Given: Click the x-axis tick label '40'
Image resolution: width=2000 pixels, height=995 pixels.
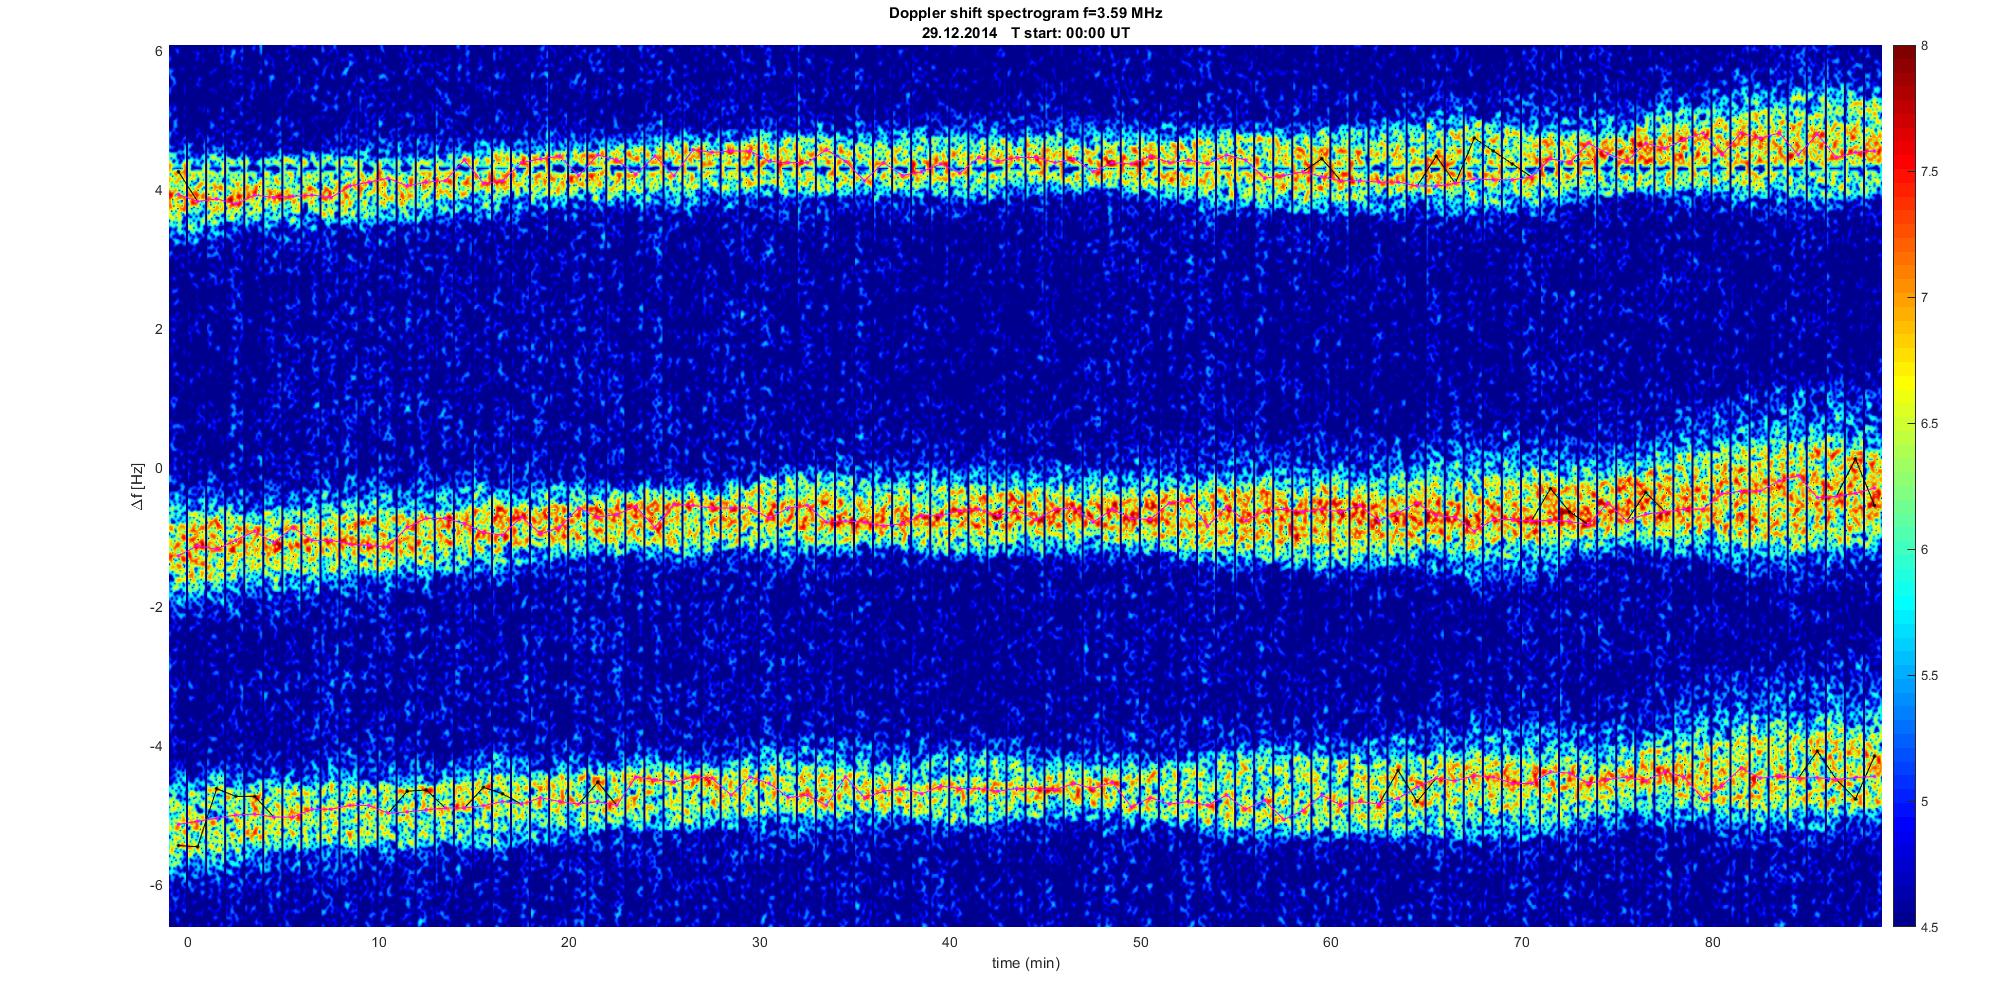Looking at the screenshot, I should pos(949,942).
